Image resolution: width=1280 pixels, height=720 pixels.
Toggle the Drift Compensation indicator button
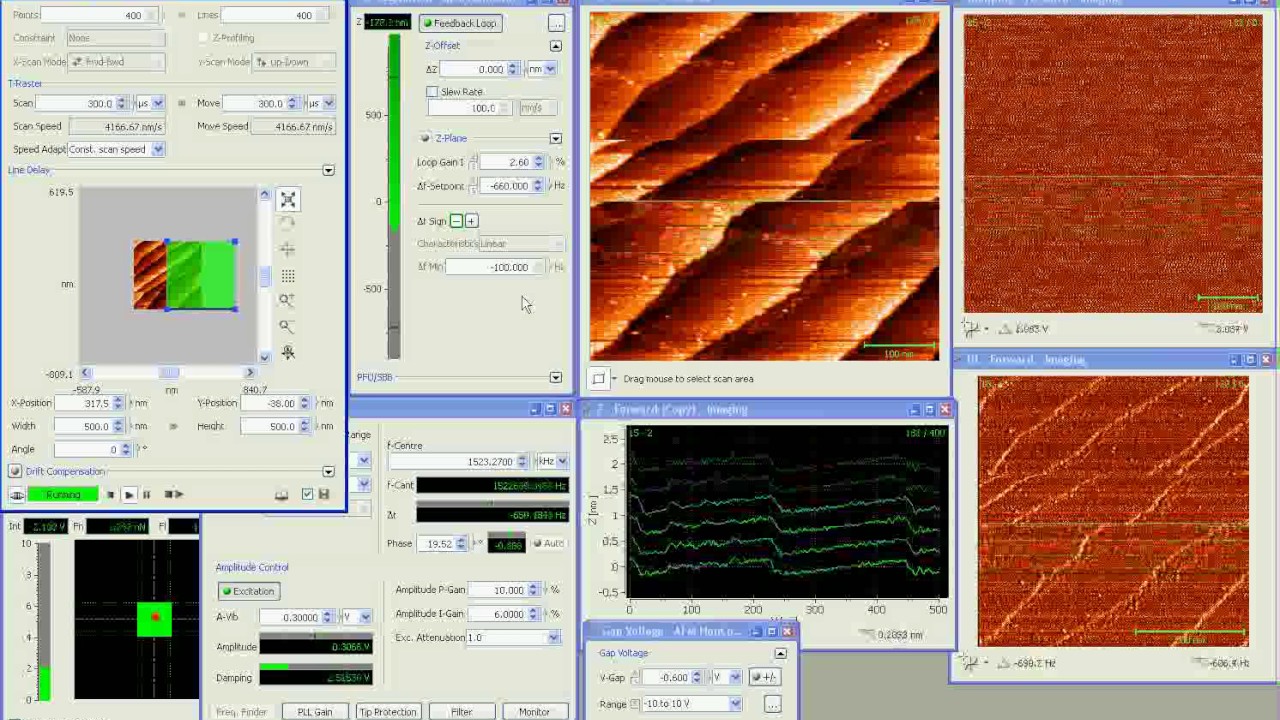pyautogui.click(x=15, y=471)
